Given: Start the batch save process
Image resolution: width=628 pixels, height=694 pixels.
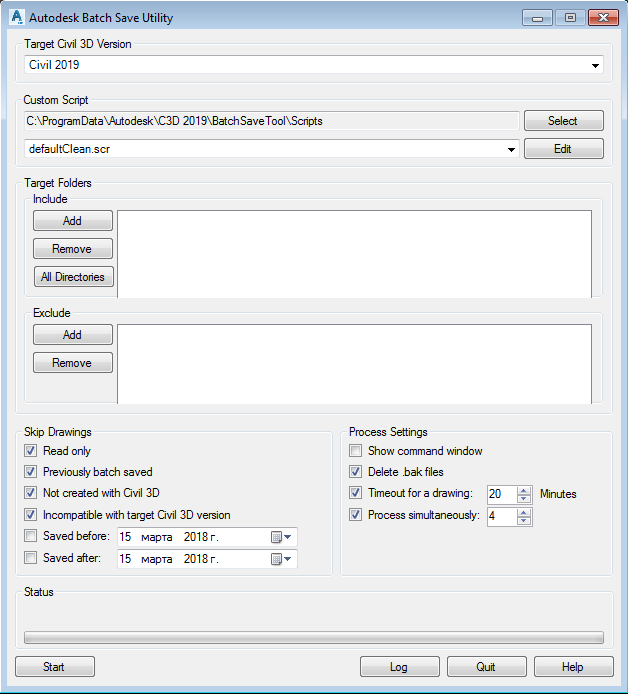Looking at the screenshot, I should (x=55, y=667).
